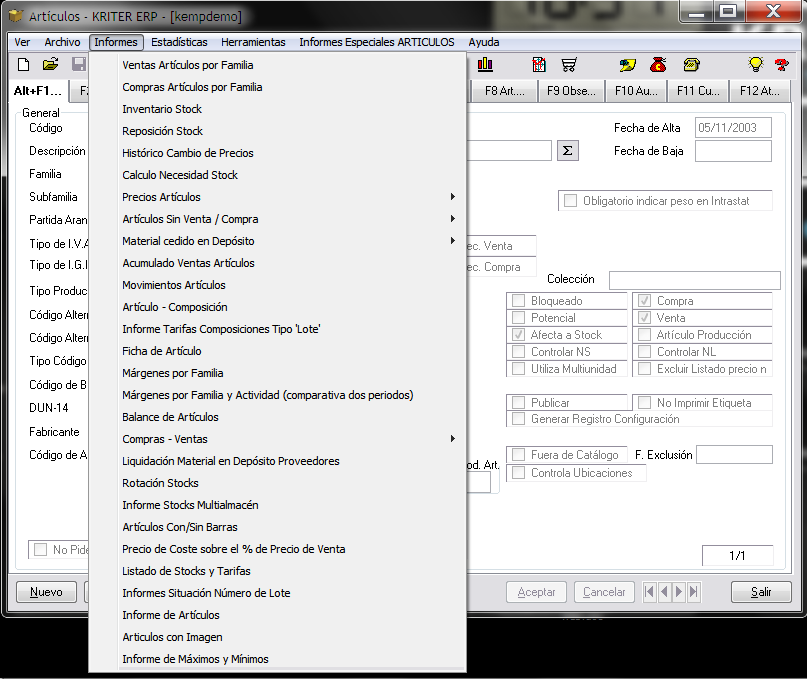Toggle the Potencial checkbox
Viewport: 807px width, 679px height.
tap(518, 318)
